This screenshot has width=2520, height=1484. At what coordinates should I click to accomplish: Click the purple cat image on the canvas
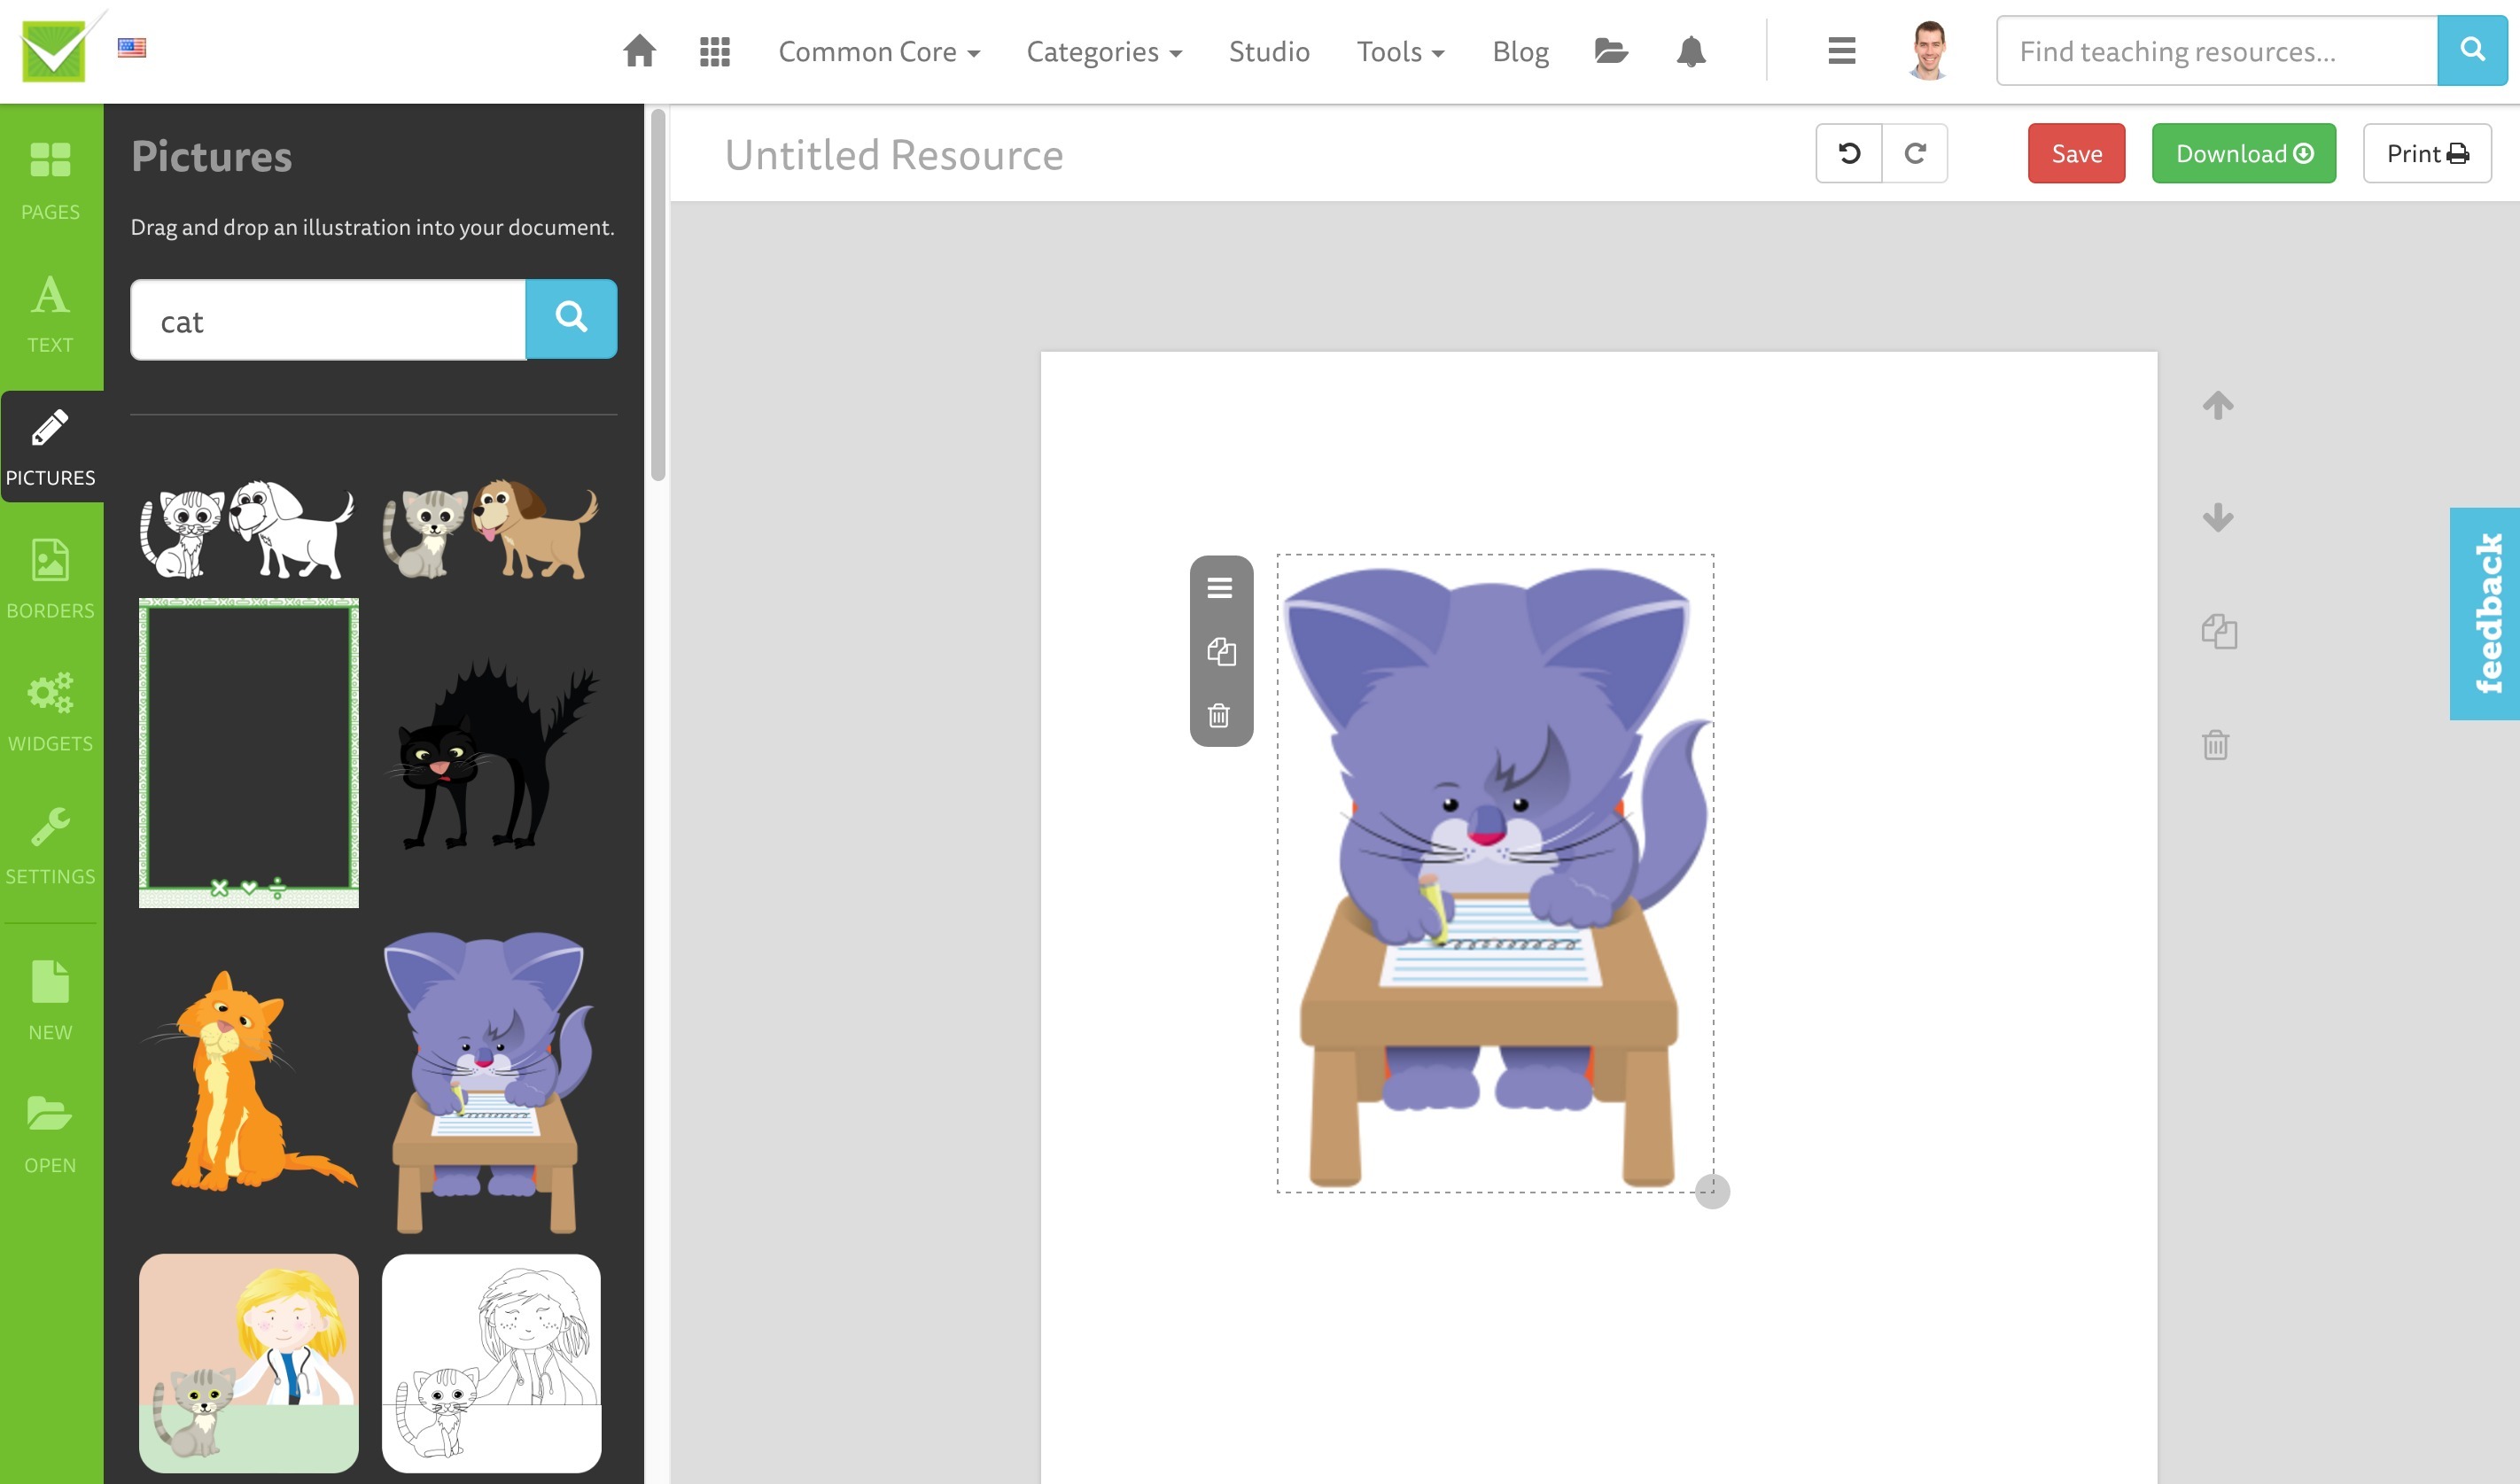pyautogui.click(x=1495, y=873)
